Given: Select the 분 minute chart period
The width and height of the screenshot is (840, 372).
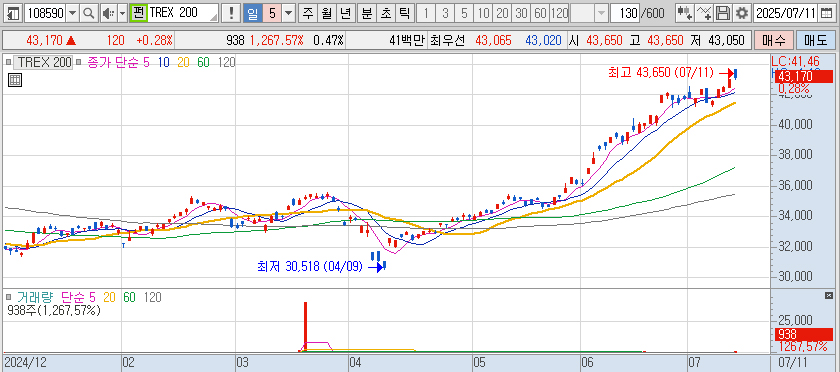Looking at the screenshot, I should [x=366, y=13].
